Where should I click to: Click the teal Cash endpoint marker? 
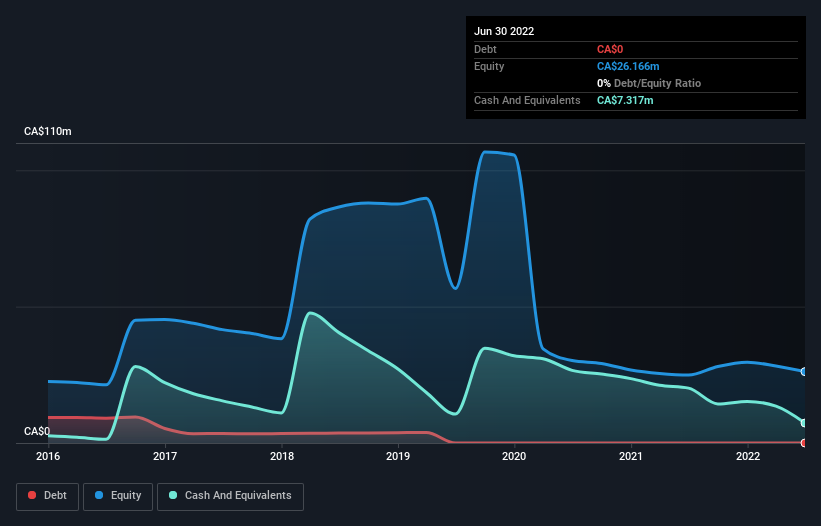(x=804, y=422)
